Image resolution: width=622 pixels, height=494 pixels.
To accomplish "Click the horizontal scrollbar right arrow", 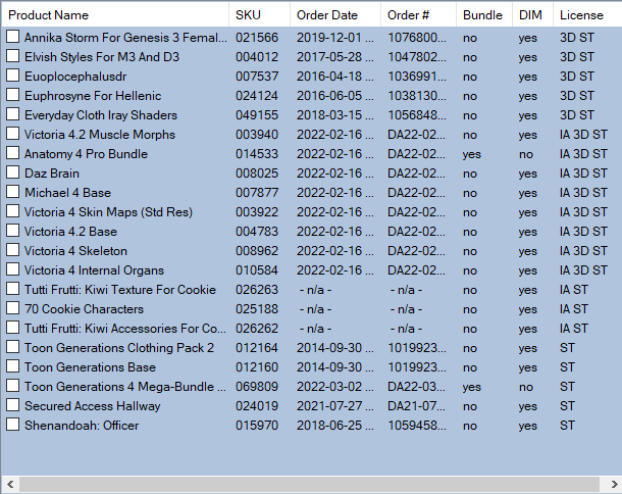I will [612, 484].
